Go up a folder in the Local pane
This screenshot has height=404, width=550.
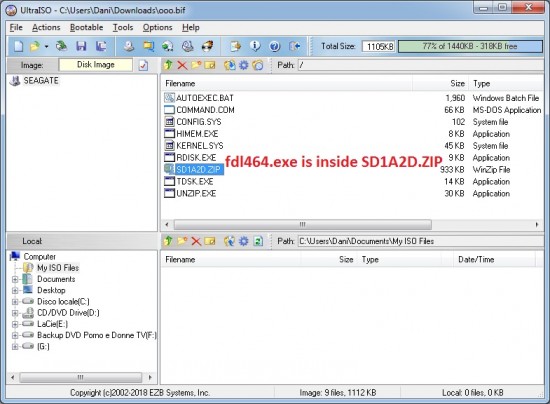point(168,241)
